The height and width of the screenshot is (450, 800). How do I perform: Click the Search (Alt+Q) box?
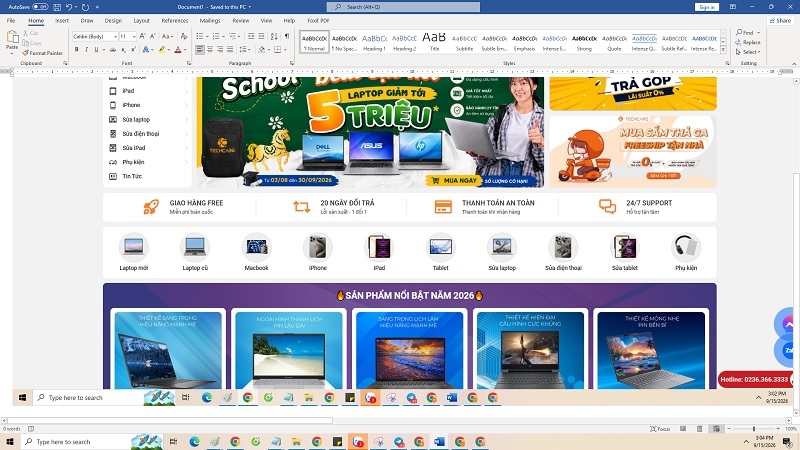pyautogui.click(x=403, y=7)
